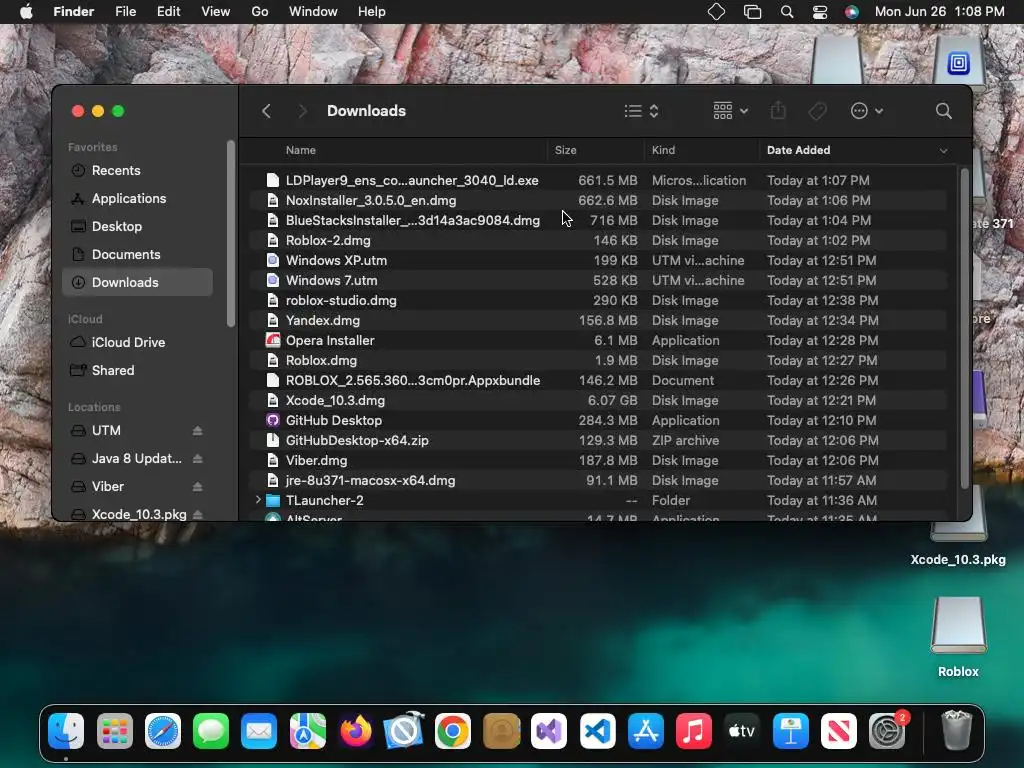Open Visual Studio Code from the Dock
This screenshot has width=1024, height=768.
coord(598,731)
